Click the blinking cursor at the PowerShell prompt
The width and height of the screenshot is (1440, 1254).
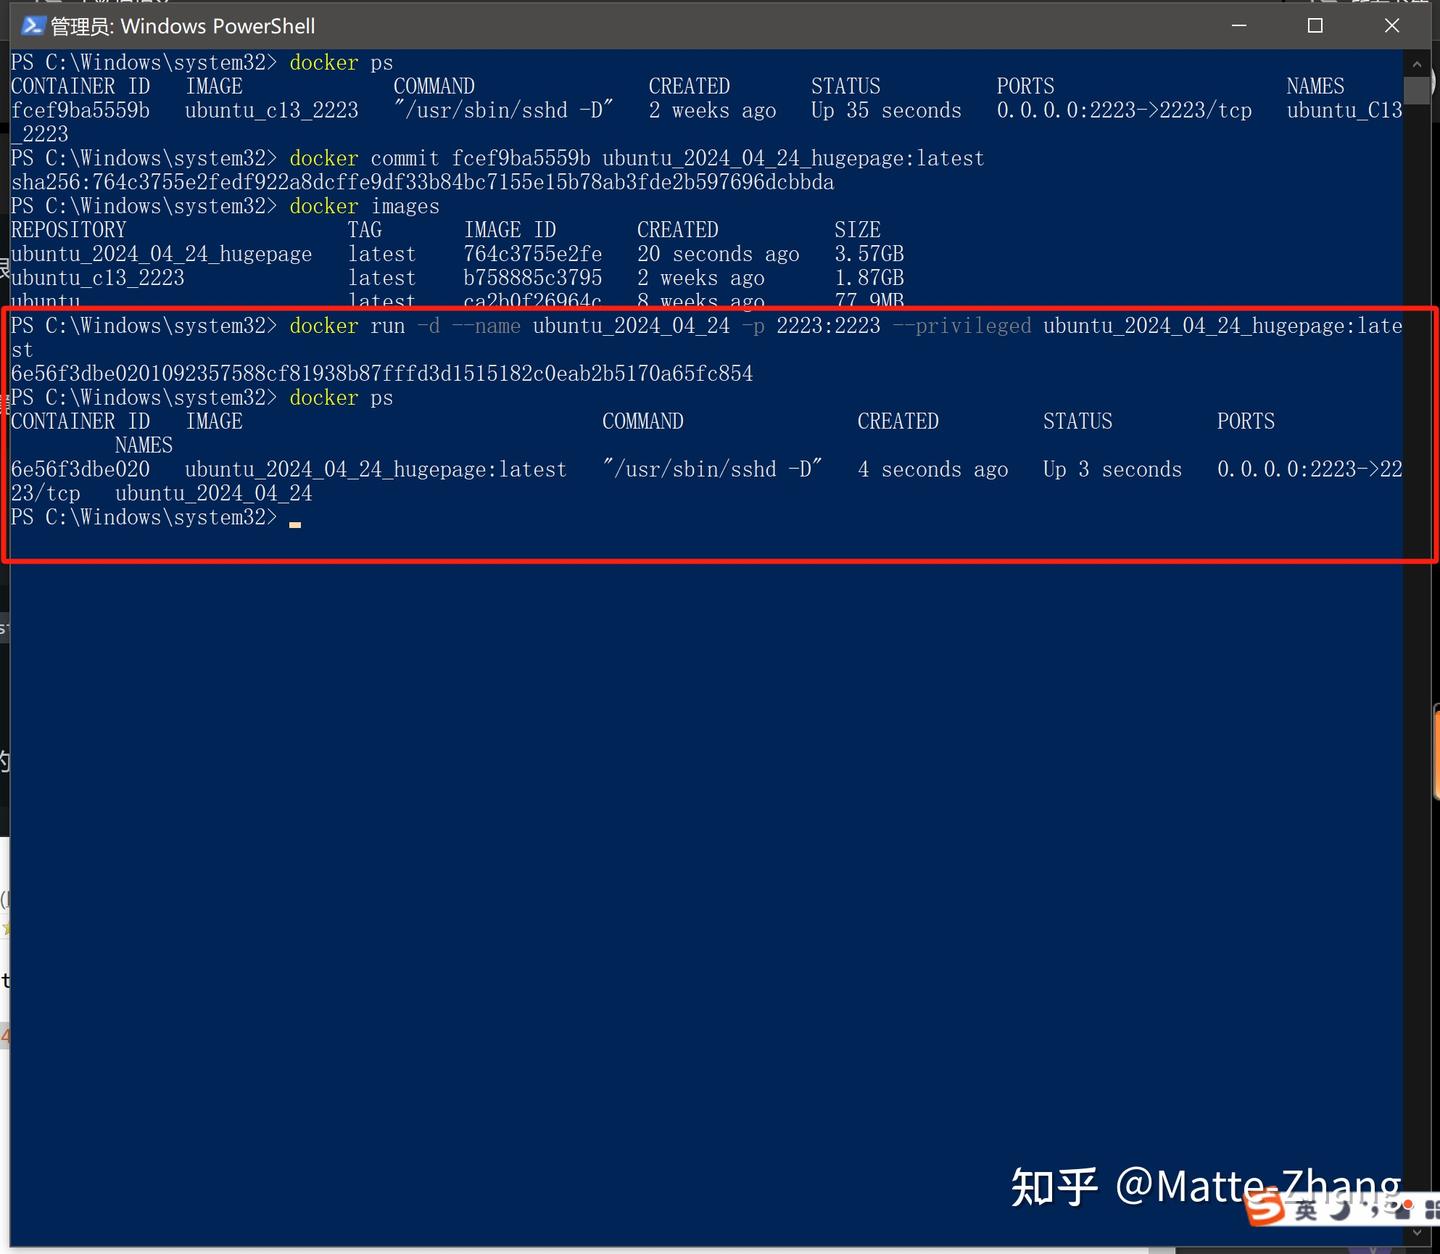pos(295,520)
